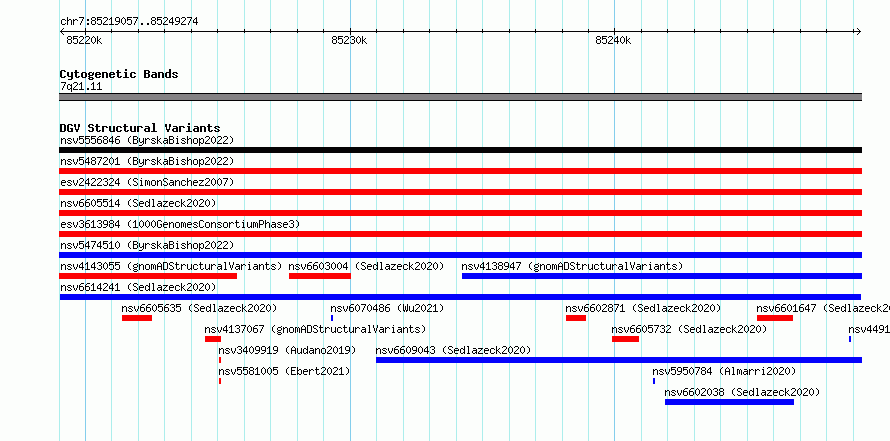The width and height of the screenshot is (890, 441).
Task: Click the Cytogenetic Bands track title
Action: pos(119,74)
